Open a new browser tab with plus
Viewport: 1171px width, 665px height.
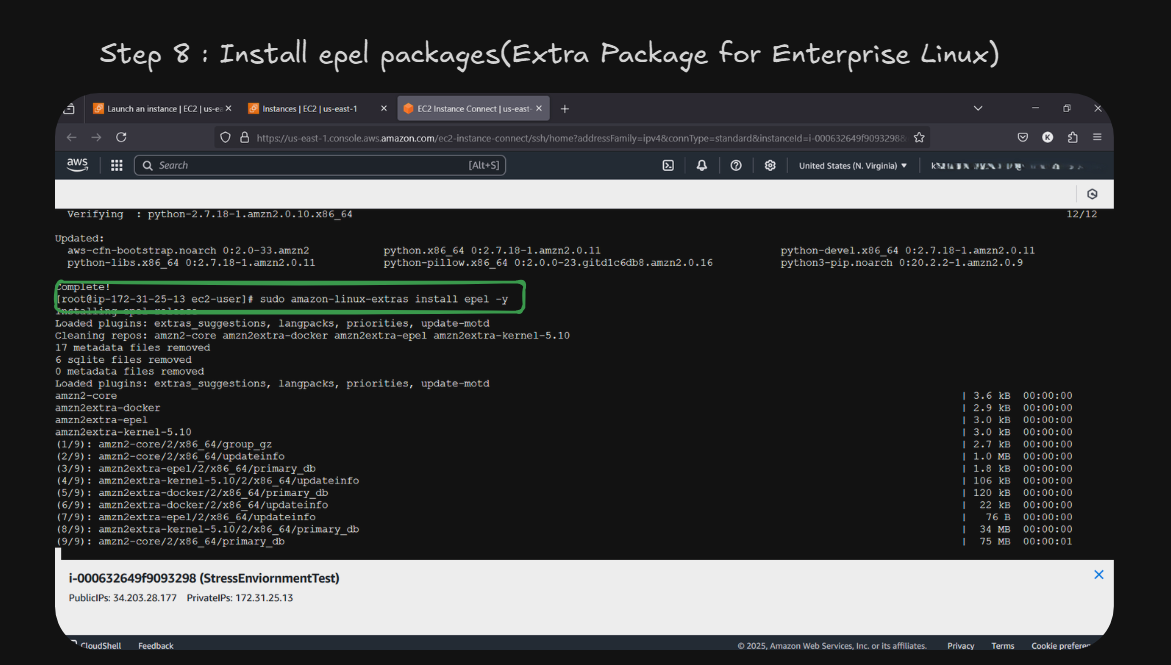565,109
